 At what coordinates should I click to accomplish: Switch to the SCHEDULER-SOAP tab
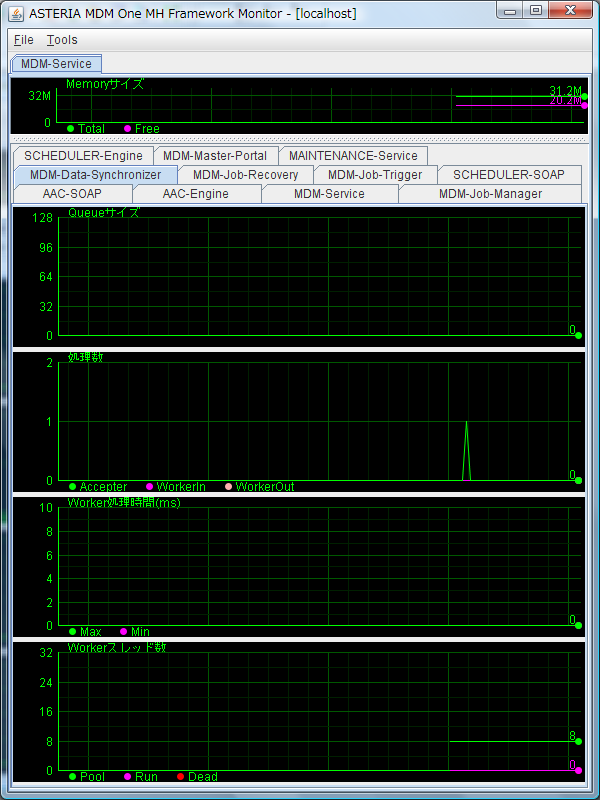pyautogui.click(x=509, y=174)
